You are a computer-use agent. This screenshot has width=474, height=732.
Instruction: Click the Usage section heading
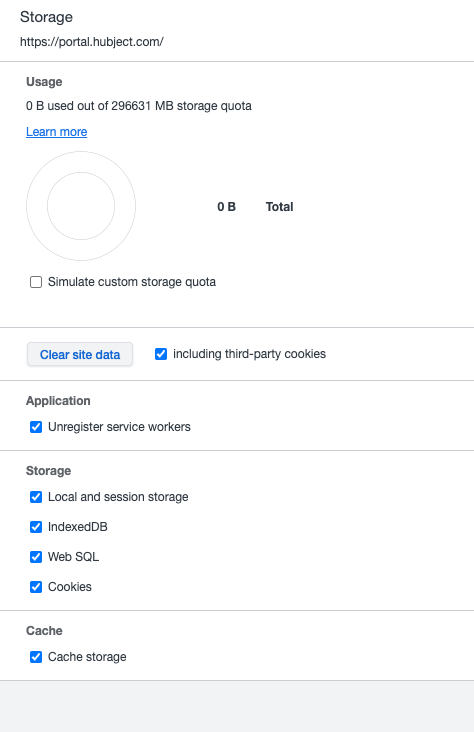pyautogui.click(x=44, y=82)
